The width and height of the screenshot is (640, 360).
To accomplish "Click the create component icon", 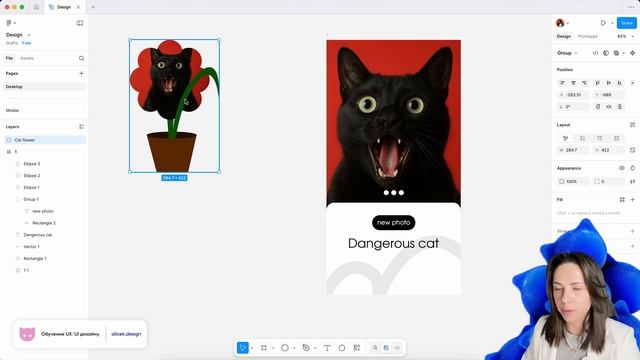I will tap(633, 53).
